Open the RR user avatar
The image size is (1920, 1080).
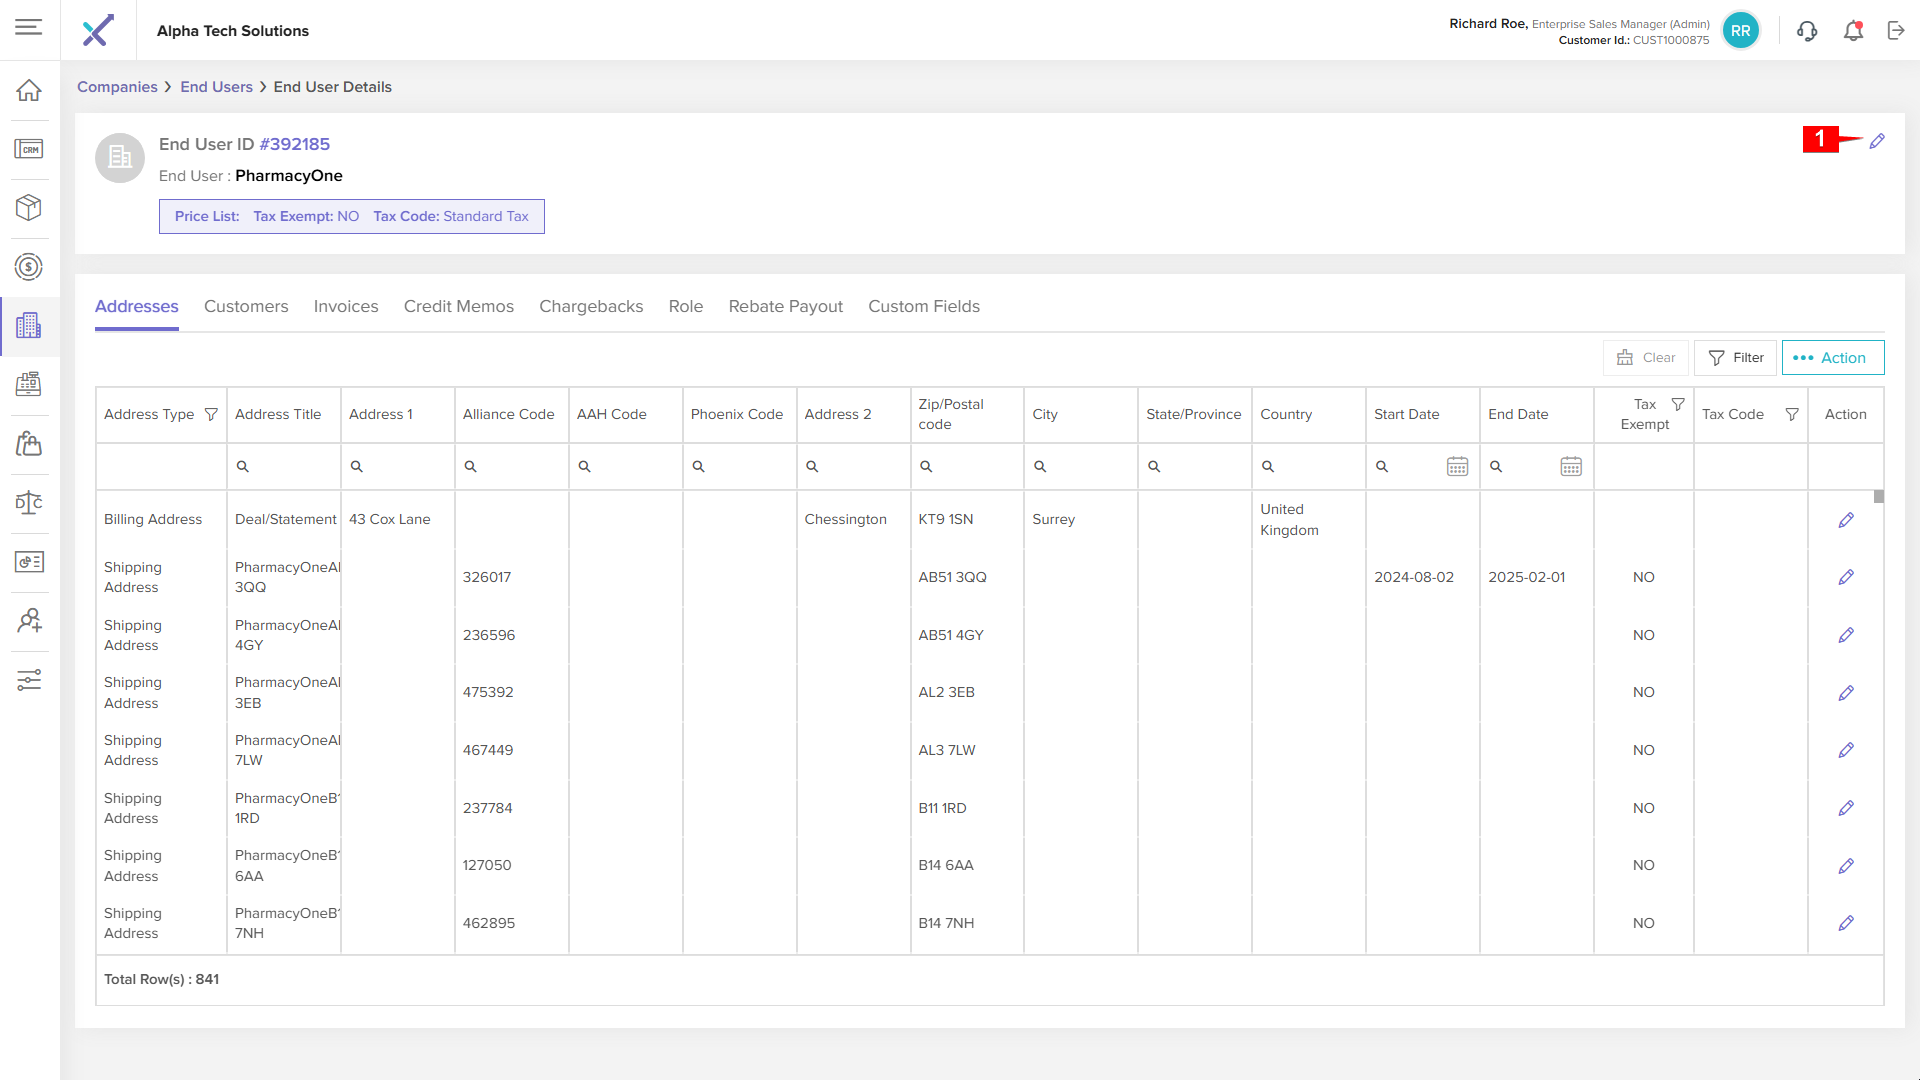pyautogui.click(x=1740, y=31)
